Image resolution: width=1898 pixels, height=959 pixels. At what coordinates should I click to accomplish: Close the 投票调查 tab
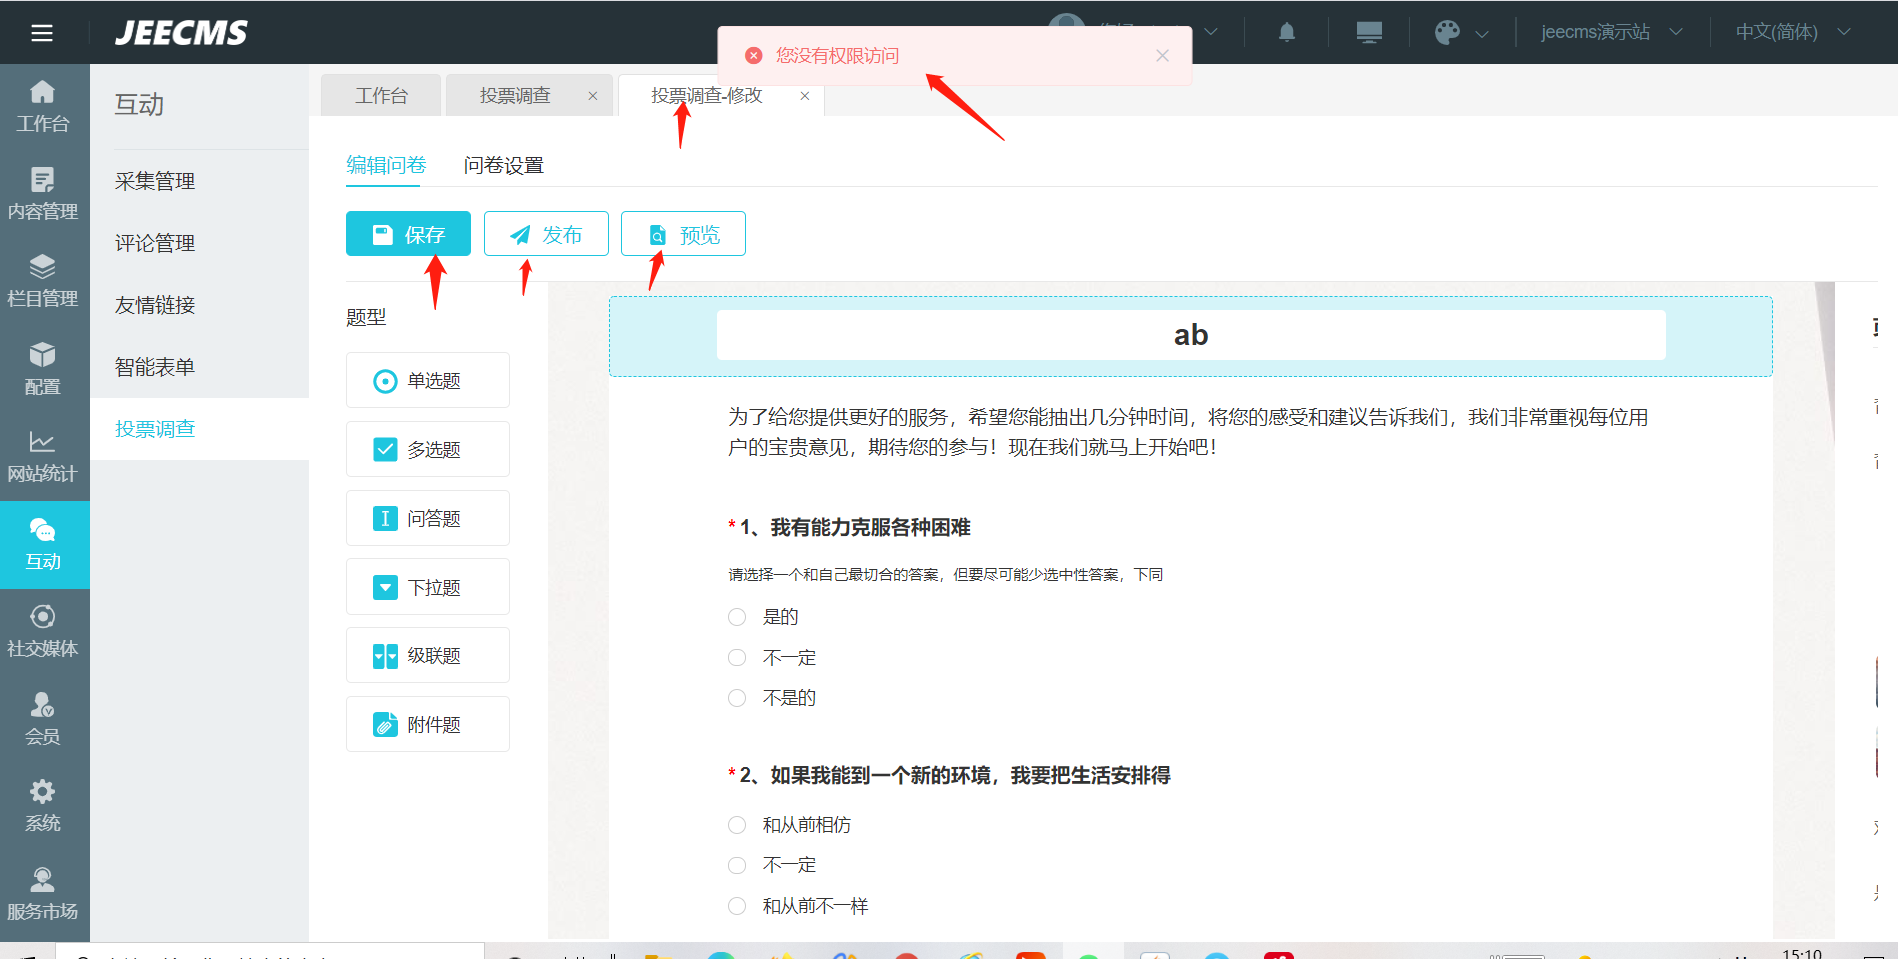[x=593, y=96]
